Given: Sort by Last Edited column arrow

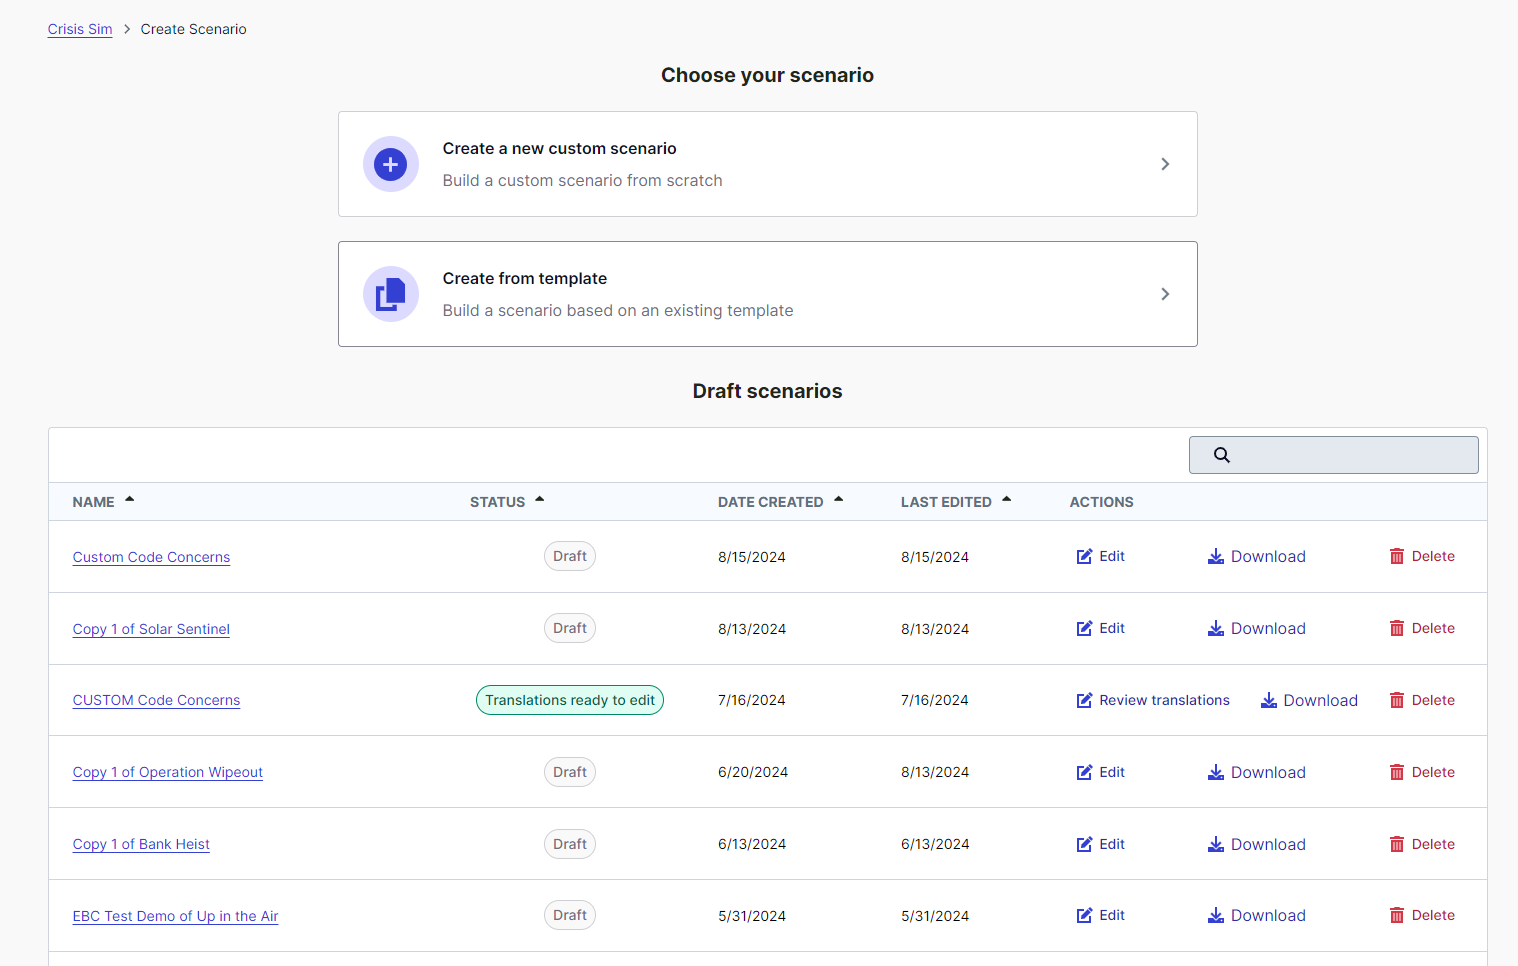Looking at the screenshot, I should coord(1007,500).
